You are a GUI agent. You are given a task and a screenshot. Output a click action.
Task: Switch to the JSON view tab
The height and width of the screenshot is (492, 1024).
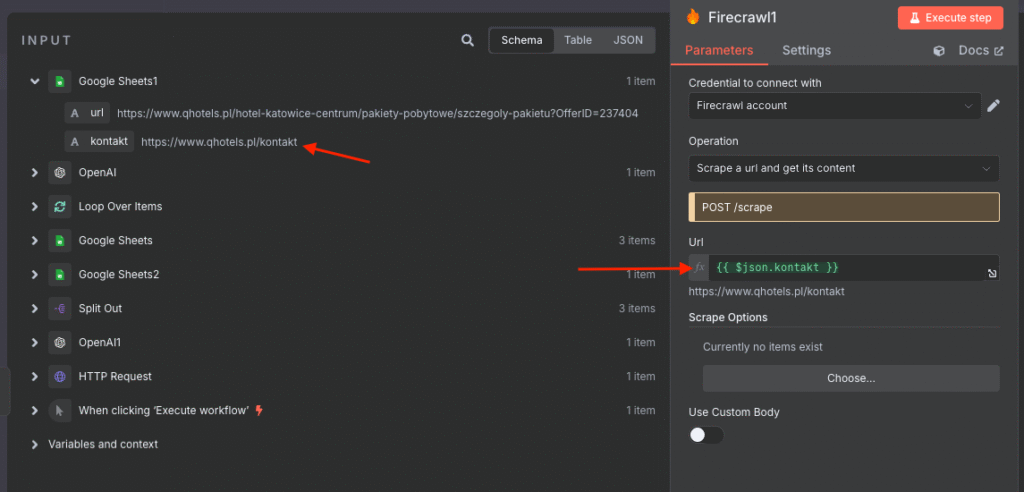pyautogui.click(x=628, y=41)
